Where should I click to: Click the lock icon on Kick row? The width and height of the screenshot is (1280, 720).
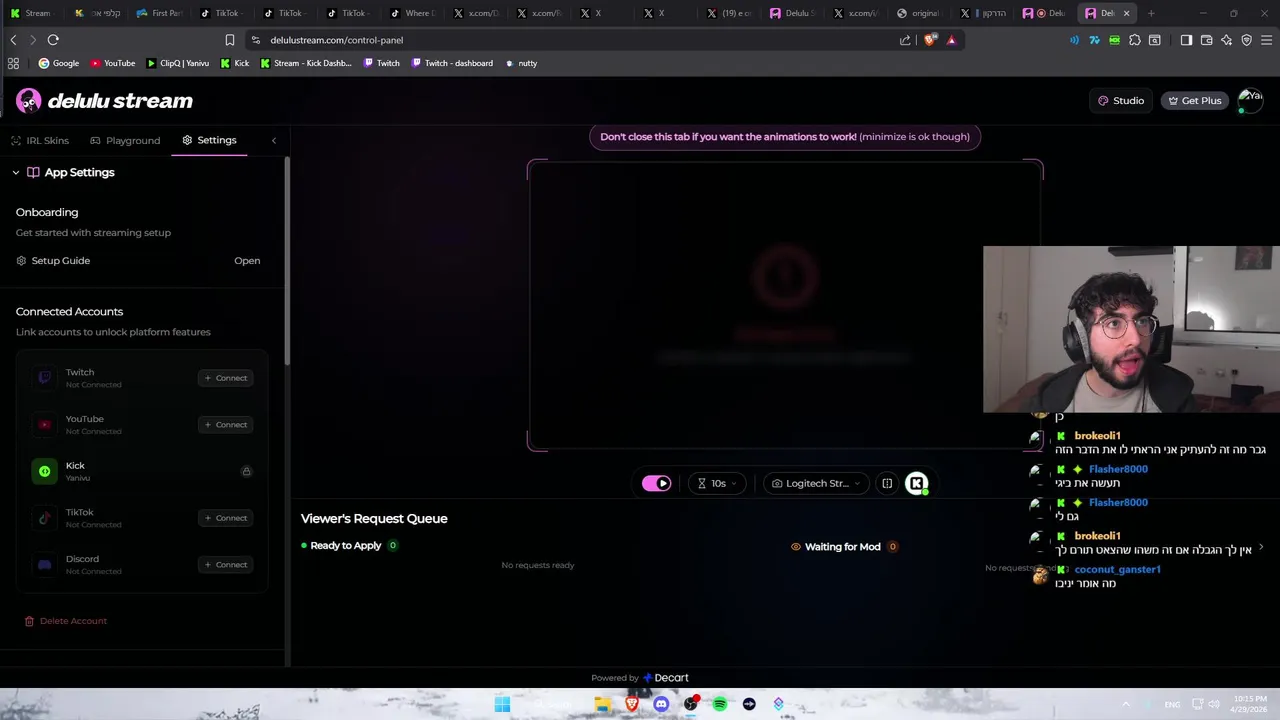(246, 471)
